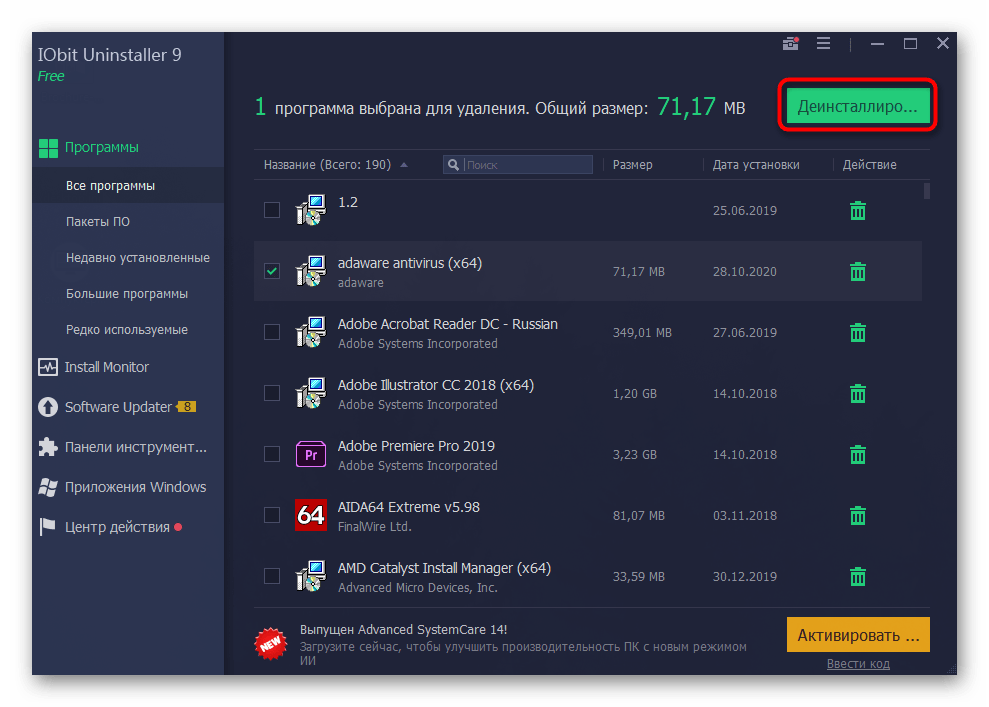Click the green Programs grid icon
Image resolution: width=989 pixels, height=707 pixels.
48,148
